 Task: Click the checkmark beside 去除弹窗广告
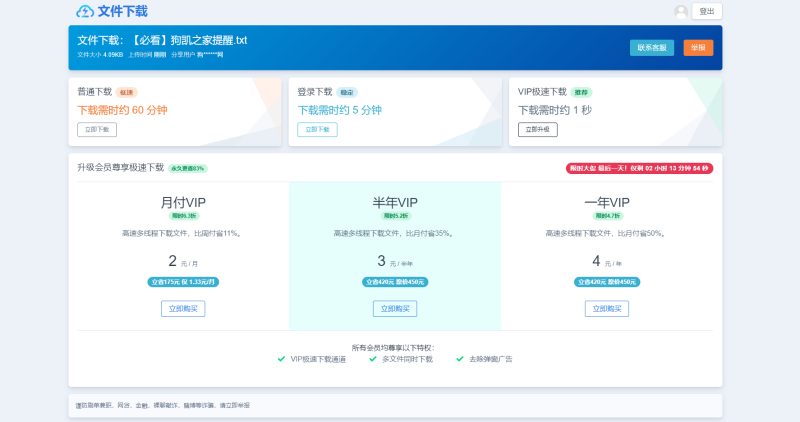460,358
